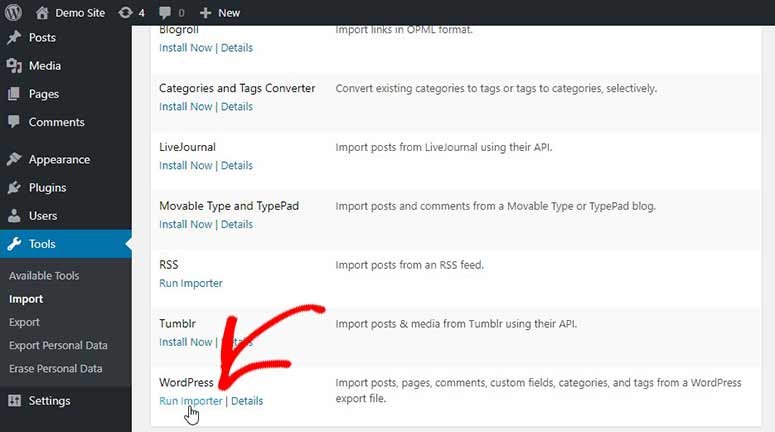Click the Media icon in sidebar
The image size is (775, 432).
coord(14,66)
